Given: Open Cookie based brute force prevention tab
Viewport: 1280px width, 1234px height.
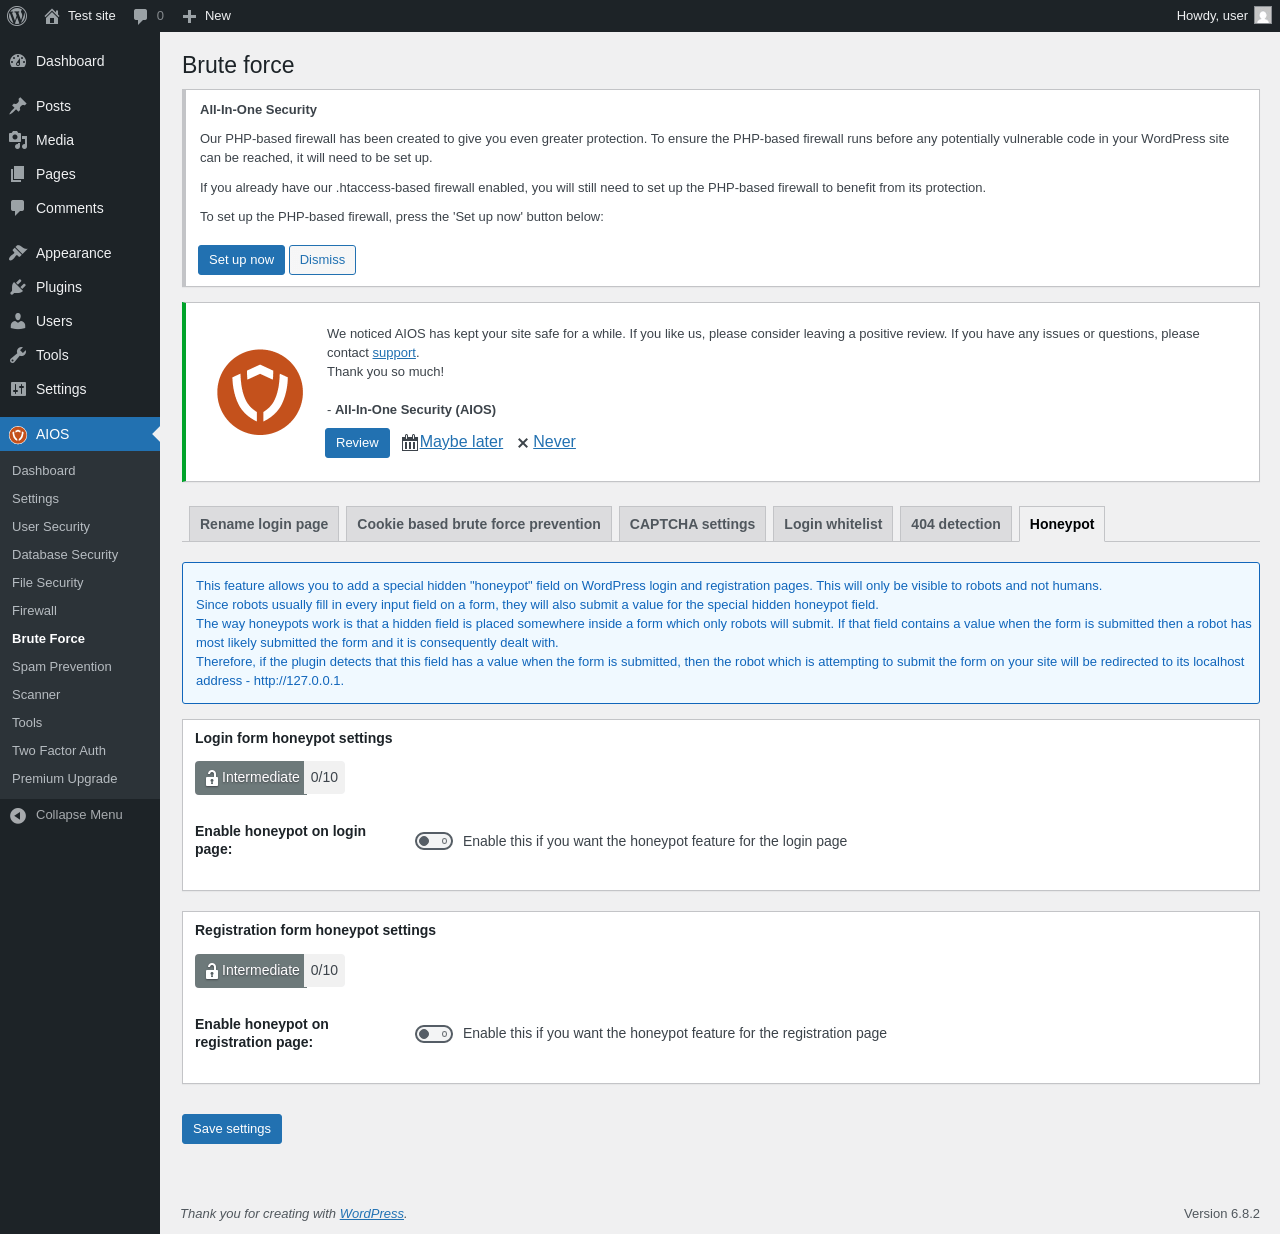Looking at the screenshot, I should click(479, 524).
